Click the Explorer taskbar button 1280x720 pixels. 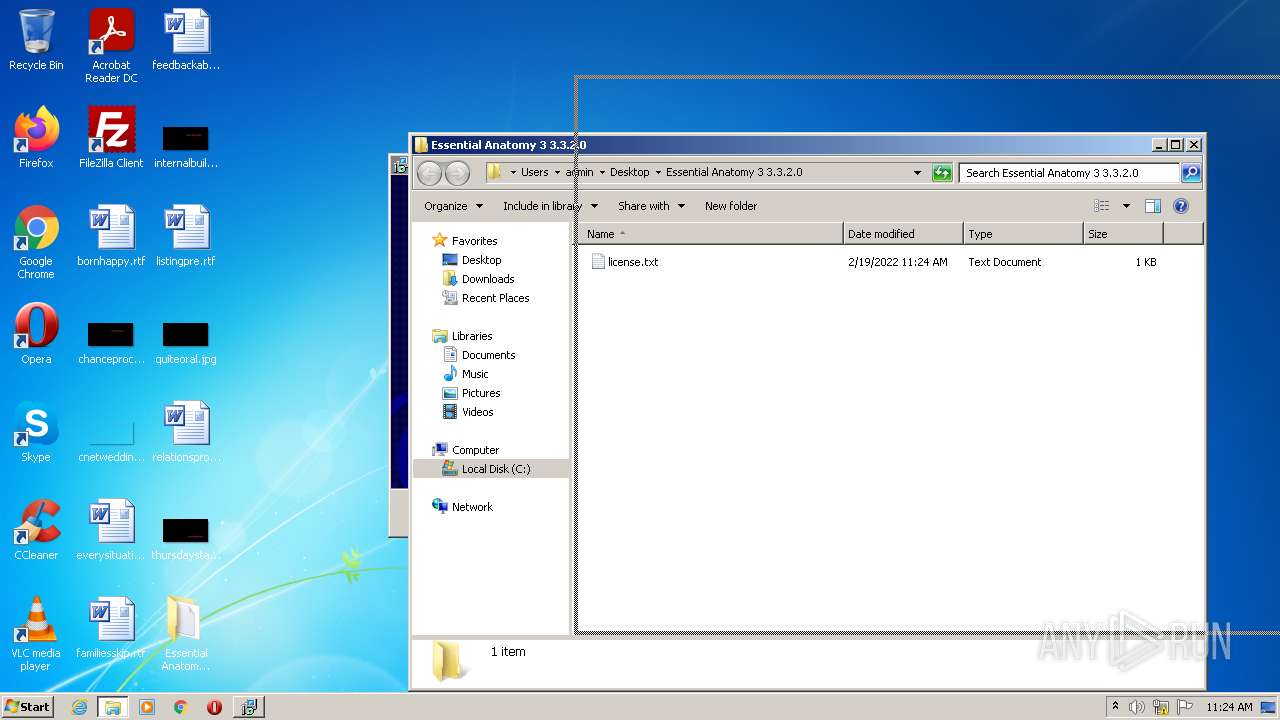[113, 707]
